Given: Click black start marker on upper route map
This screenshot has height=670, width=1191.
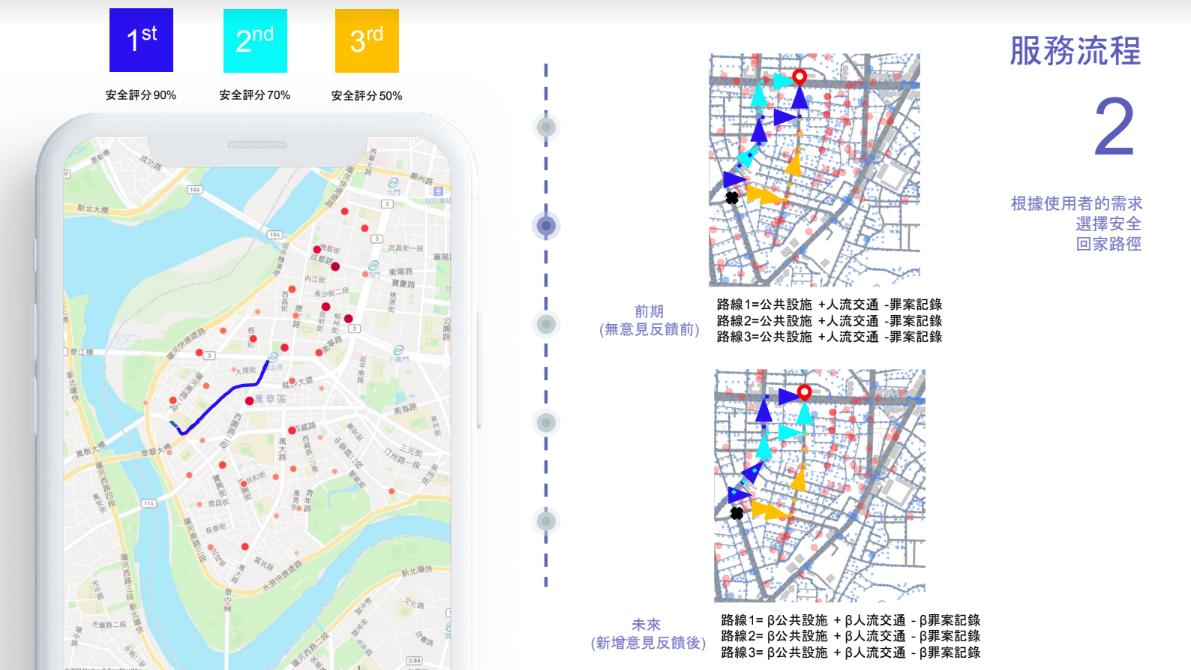Looking at the screenshot, I should coord(731,198).
